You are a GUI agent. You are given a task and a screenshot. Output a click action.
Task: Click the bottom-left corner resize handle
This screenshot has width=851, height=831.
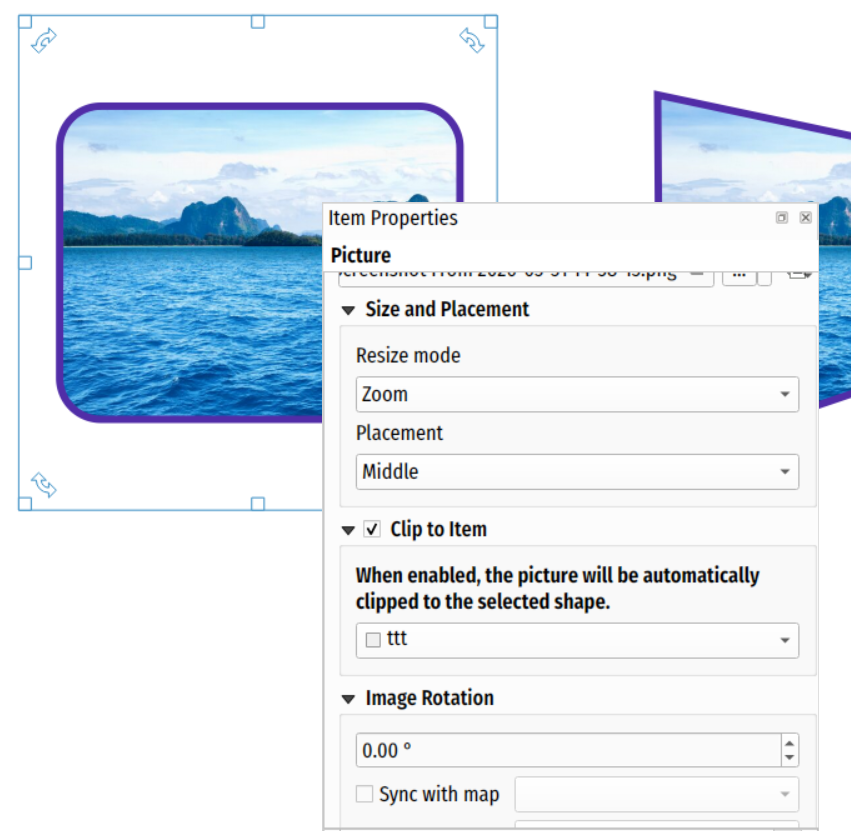25,504
